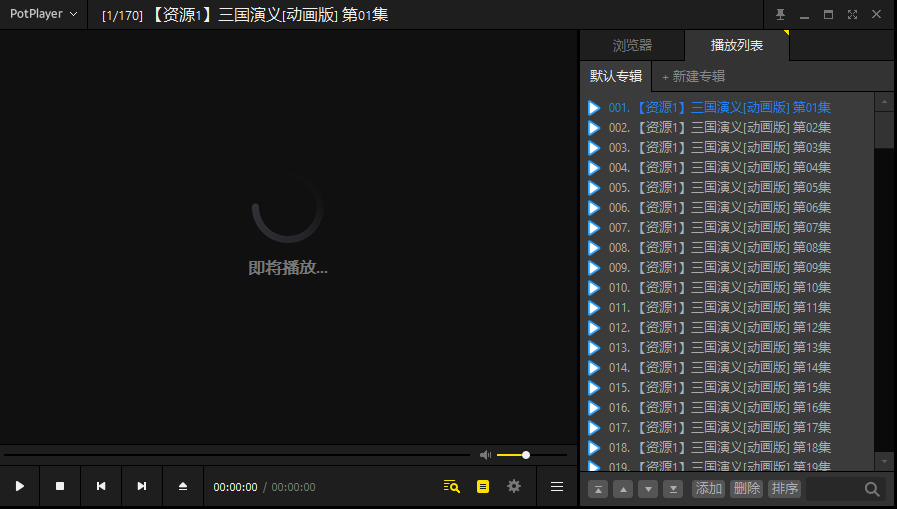Click the playlist search input field
Viewport: 897px width, 509px height.
[834, 489]
